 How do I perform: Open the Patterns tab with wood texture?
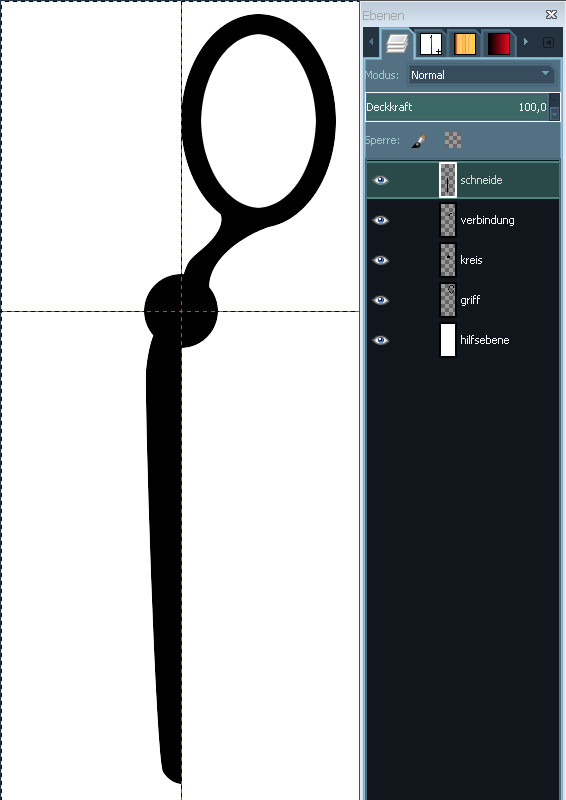465,44
